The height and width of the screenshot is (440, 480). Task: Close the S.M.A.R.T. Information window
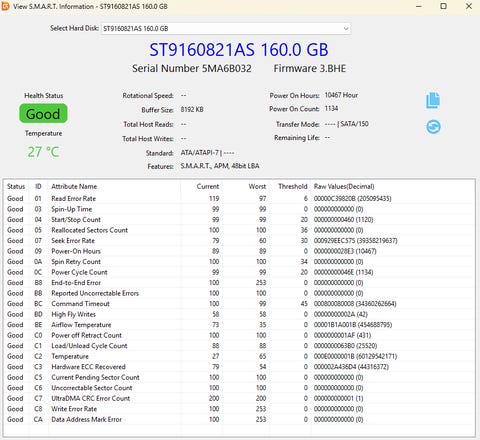coord(469,6)
